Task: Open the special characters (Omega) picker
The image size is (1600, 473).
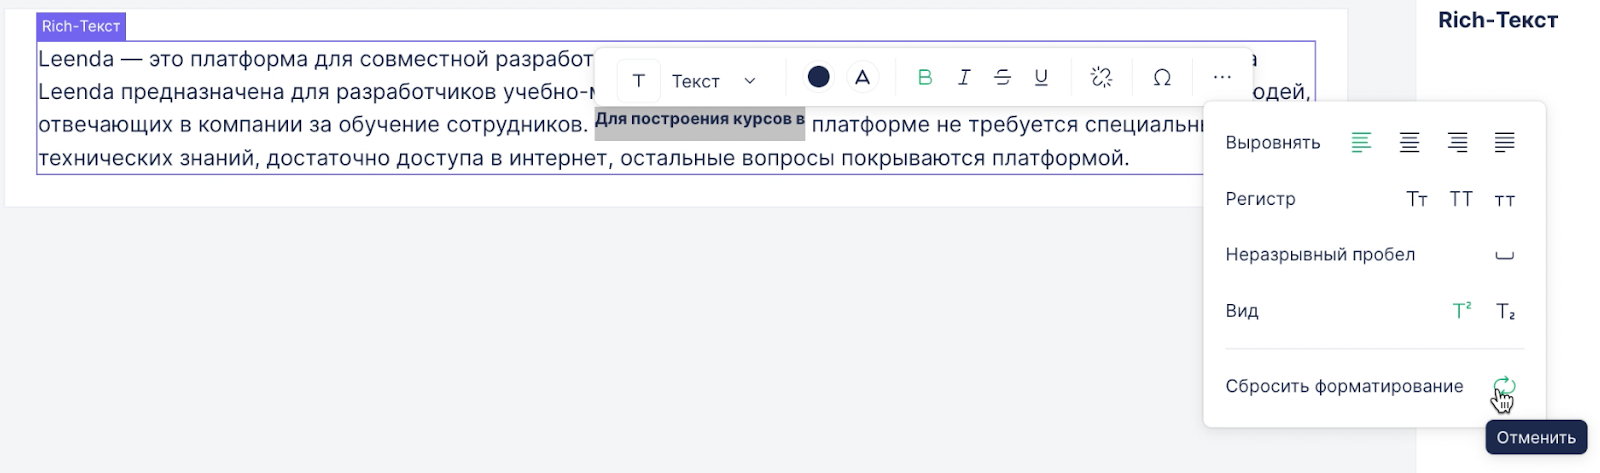Action: [x=1162, y=78]
